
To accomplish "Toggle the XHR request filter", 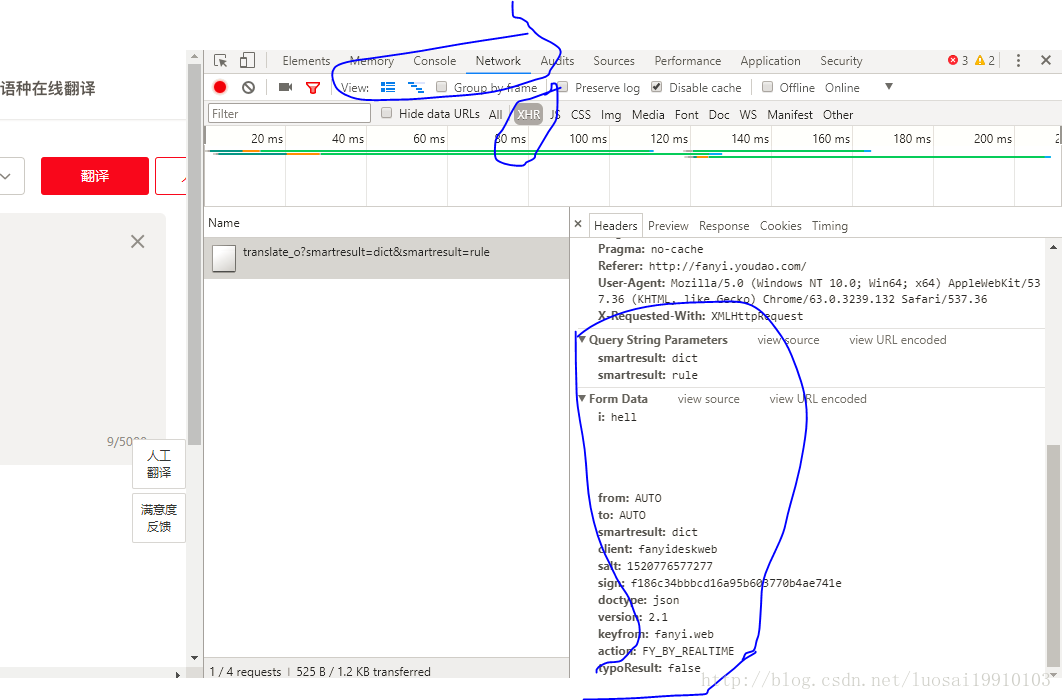I will pos(528,114).
